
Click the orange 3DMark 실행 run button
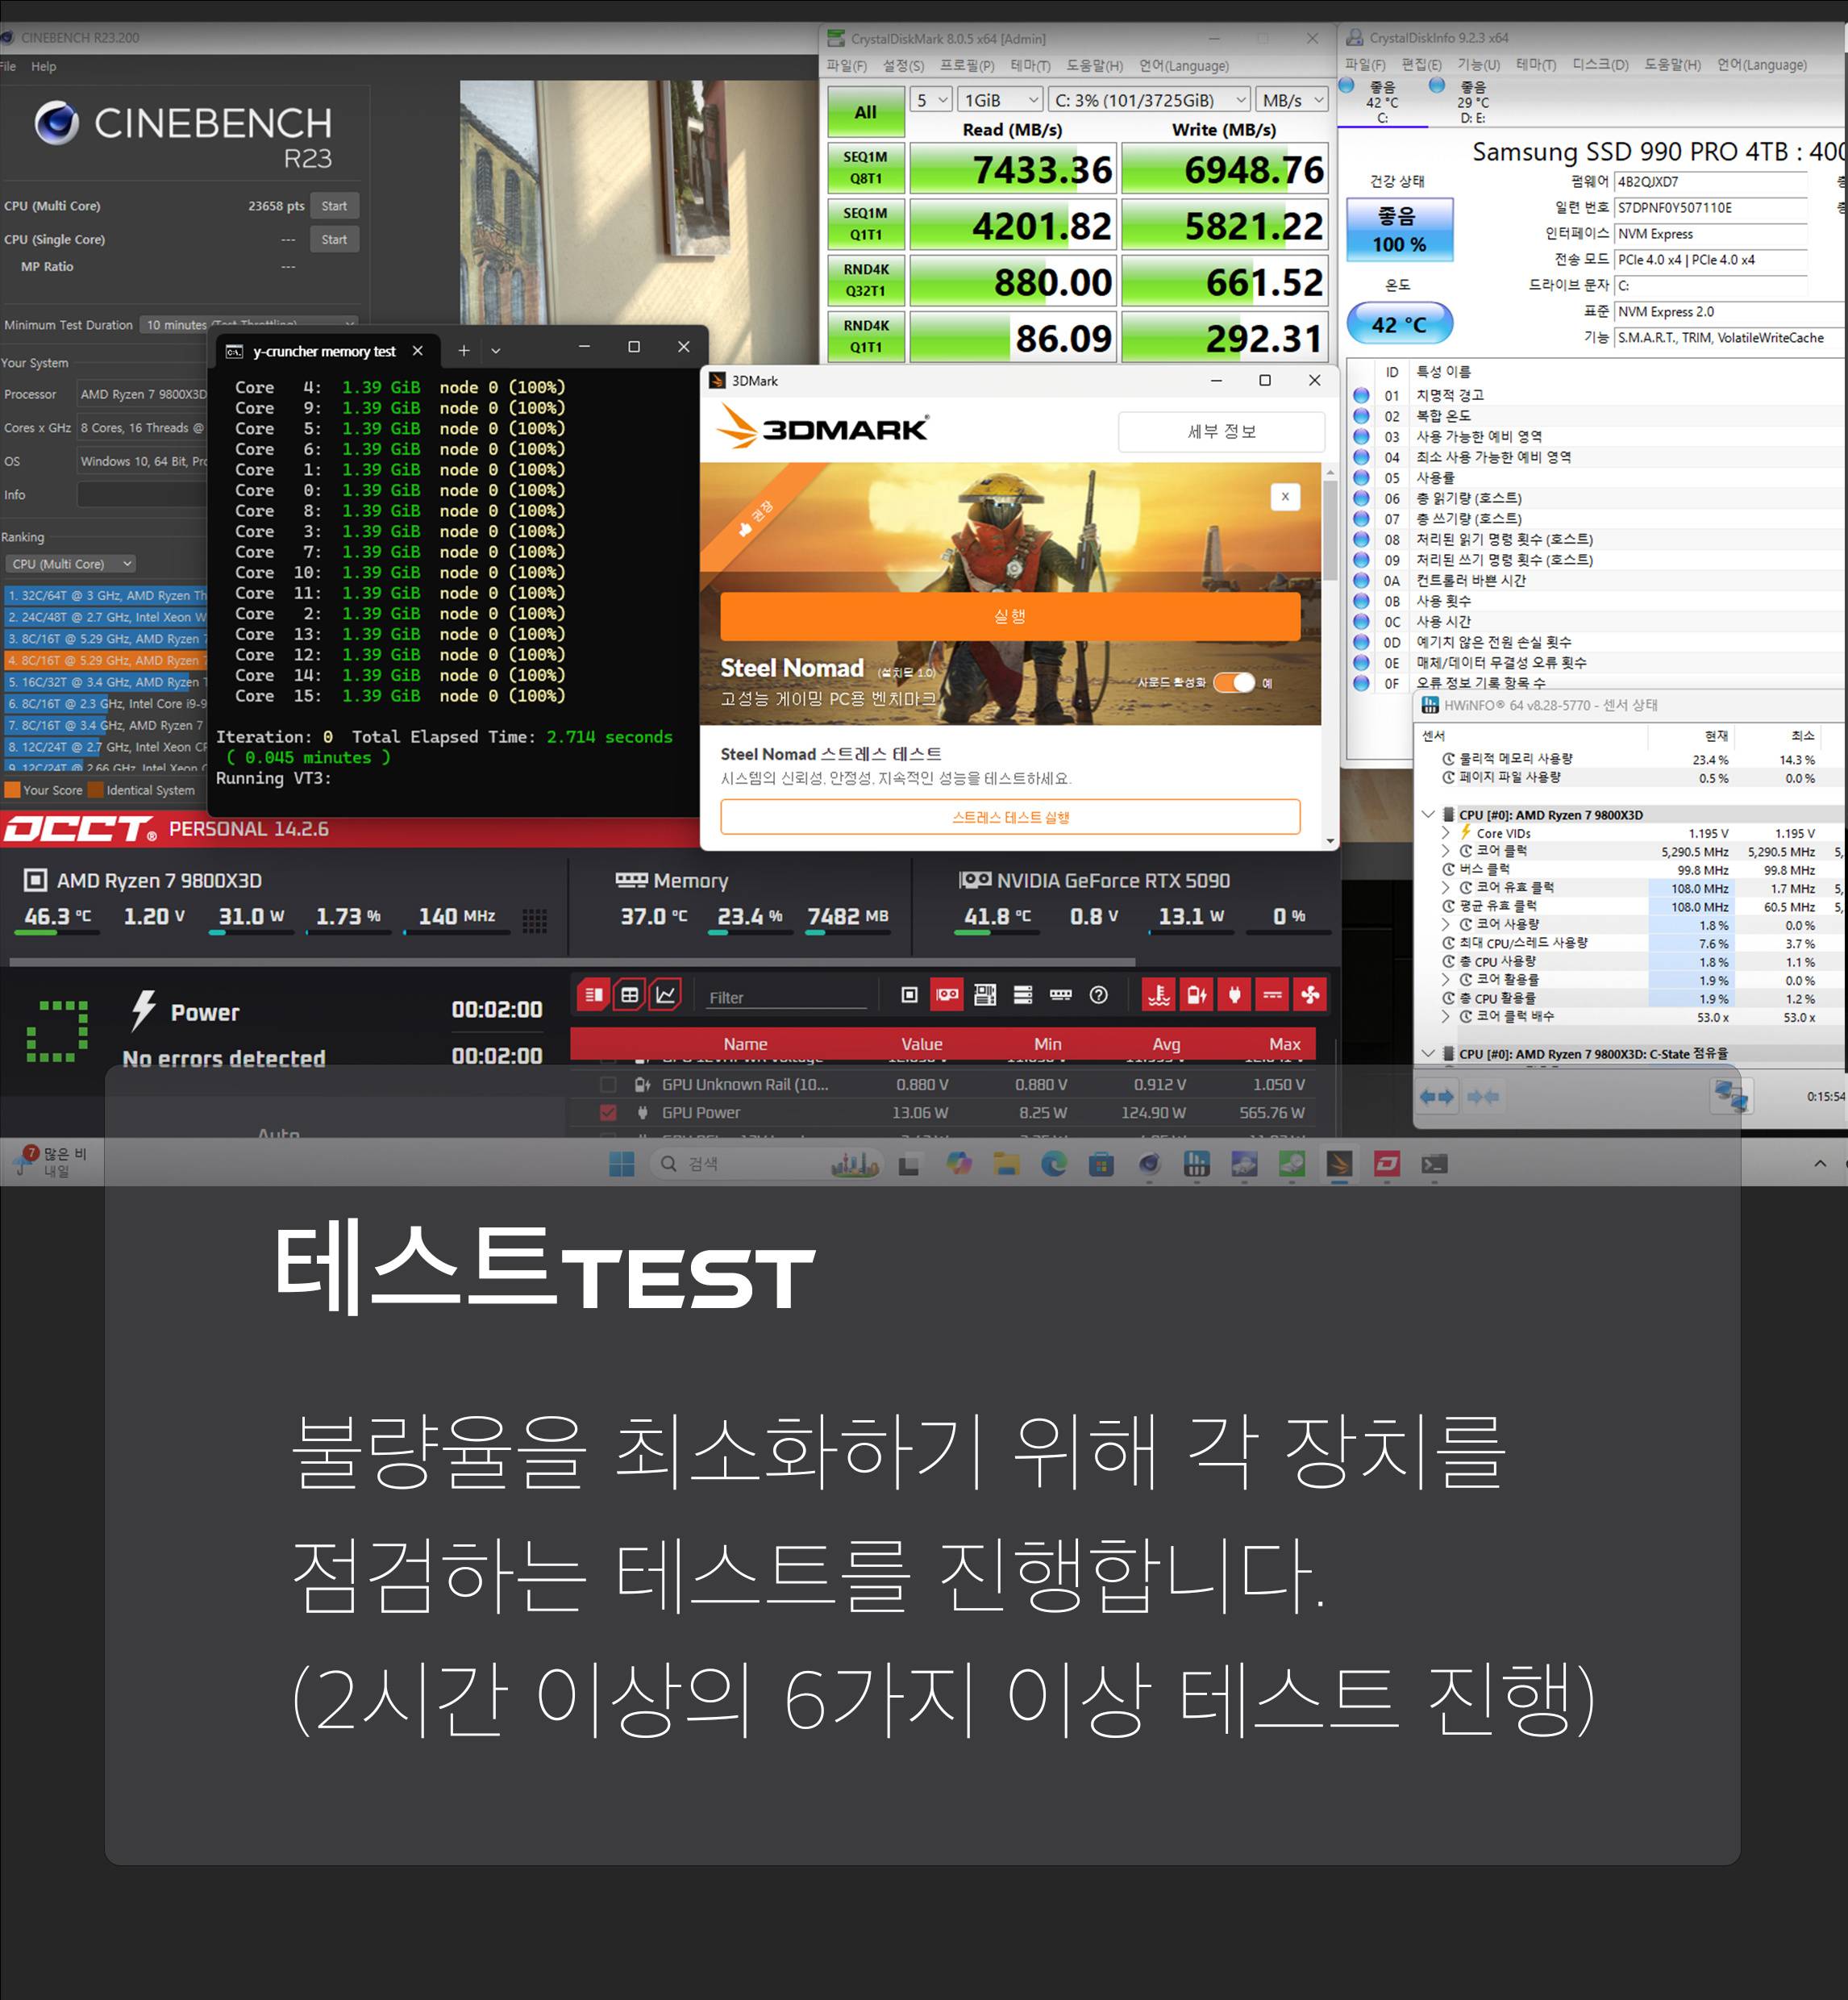click(x=1010, y=616)
